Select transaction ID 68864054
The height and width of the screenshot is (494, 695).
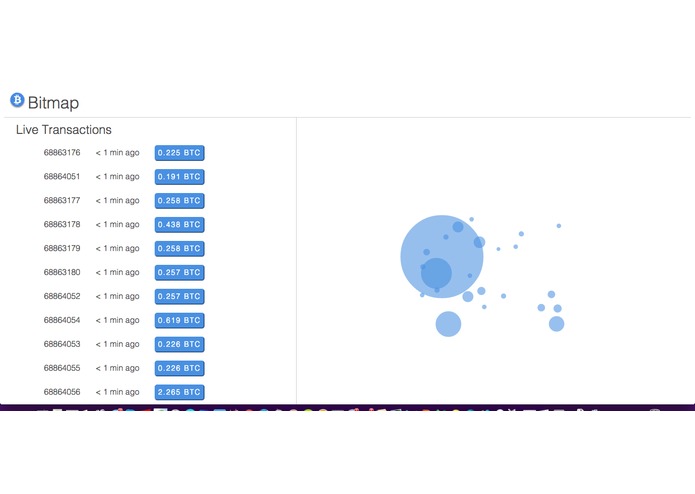62,320
